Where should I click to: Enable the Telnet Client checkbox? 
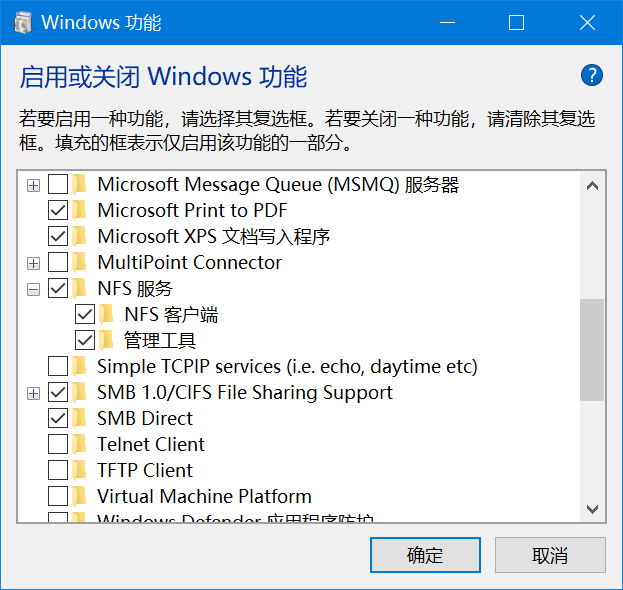click(58, 445)
